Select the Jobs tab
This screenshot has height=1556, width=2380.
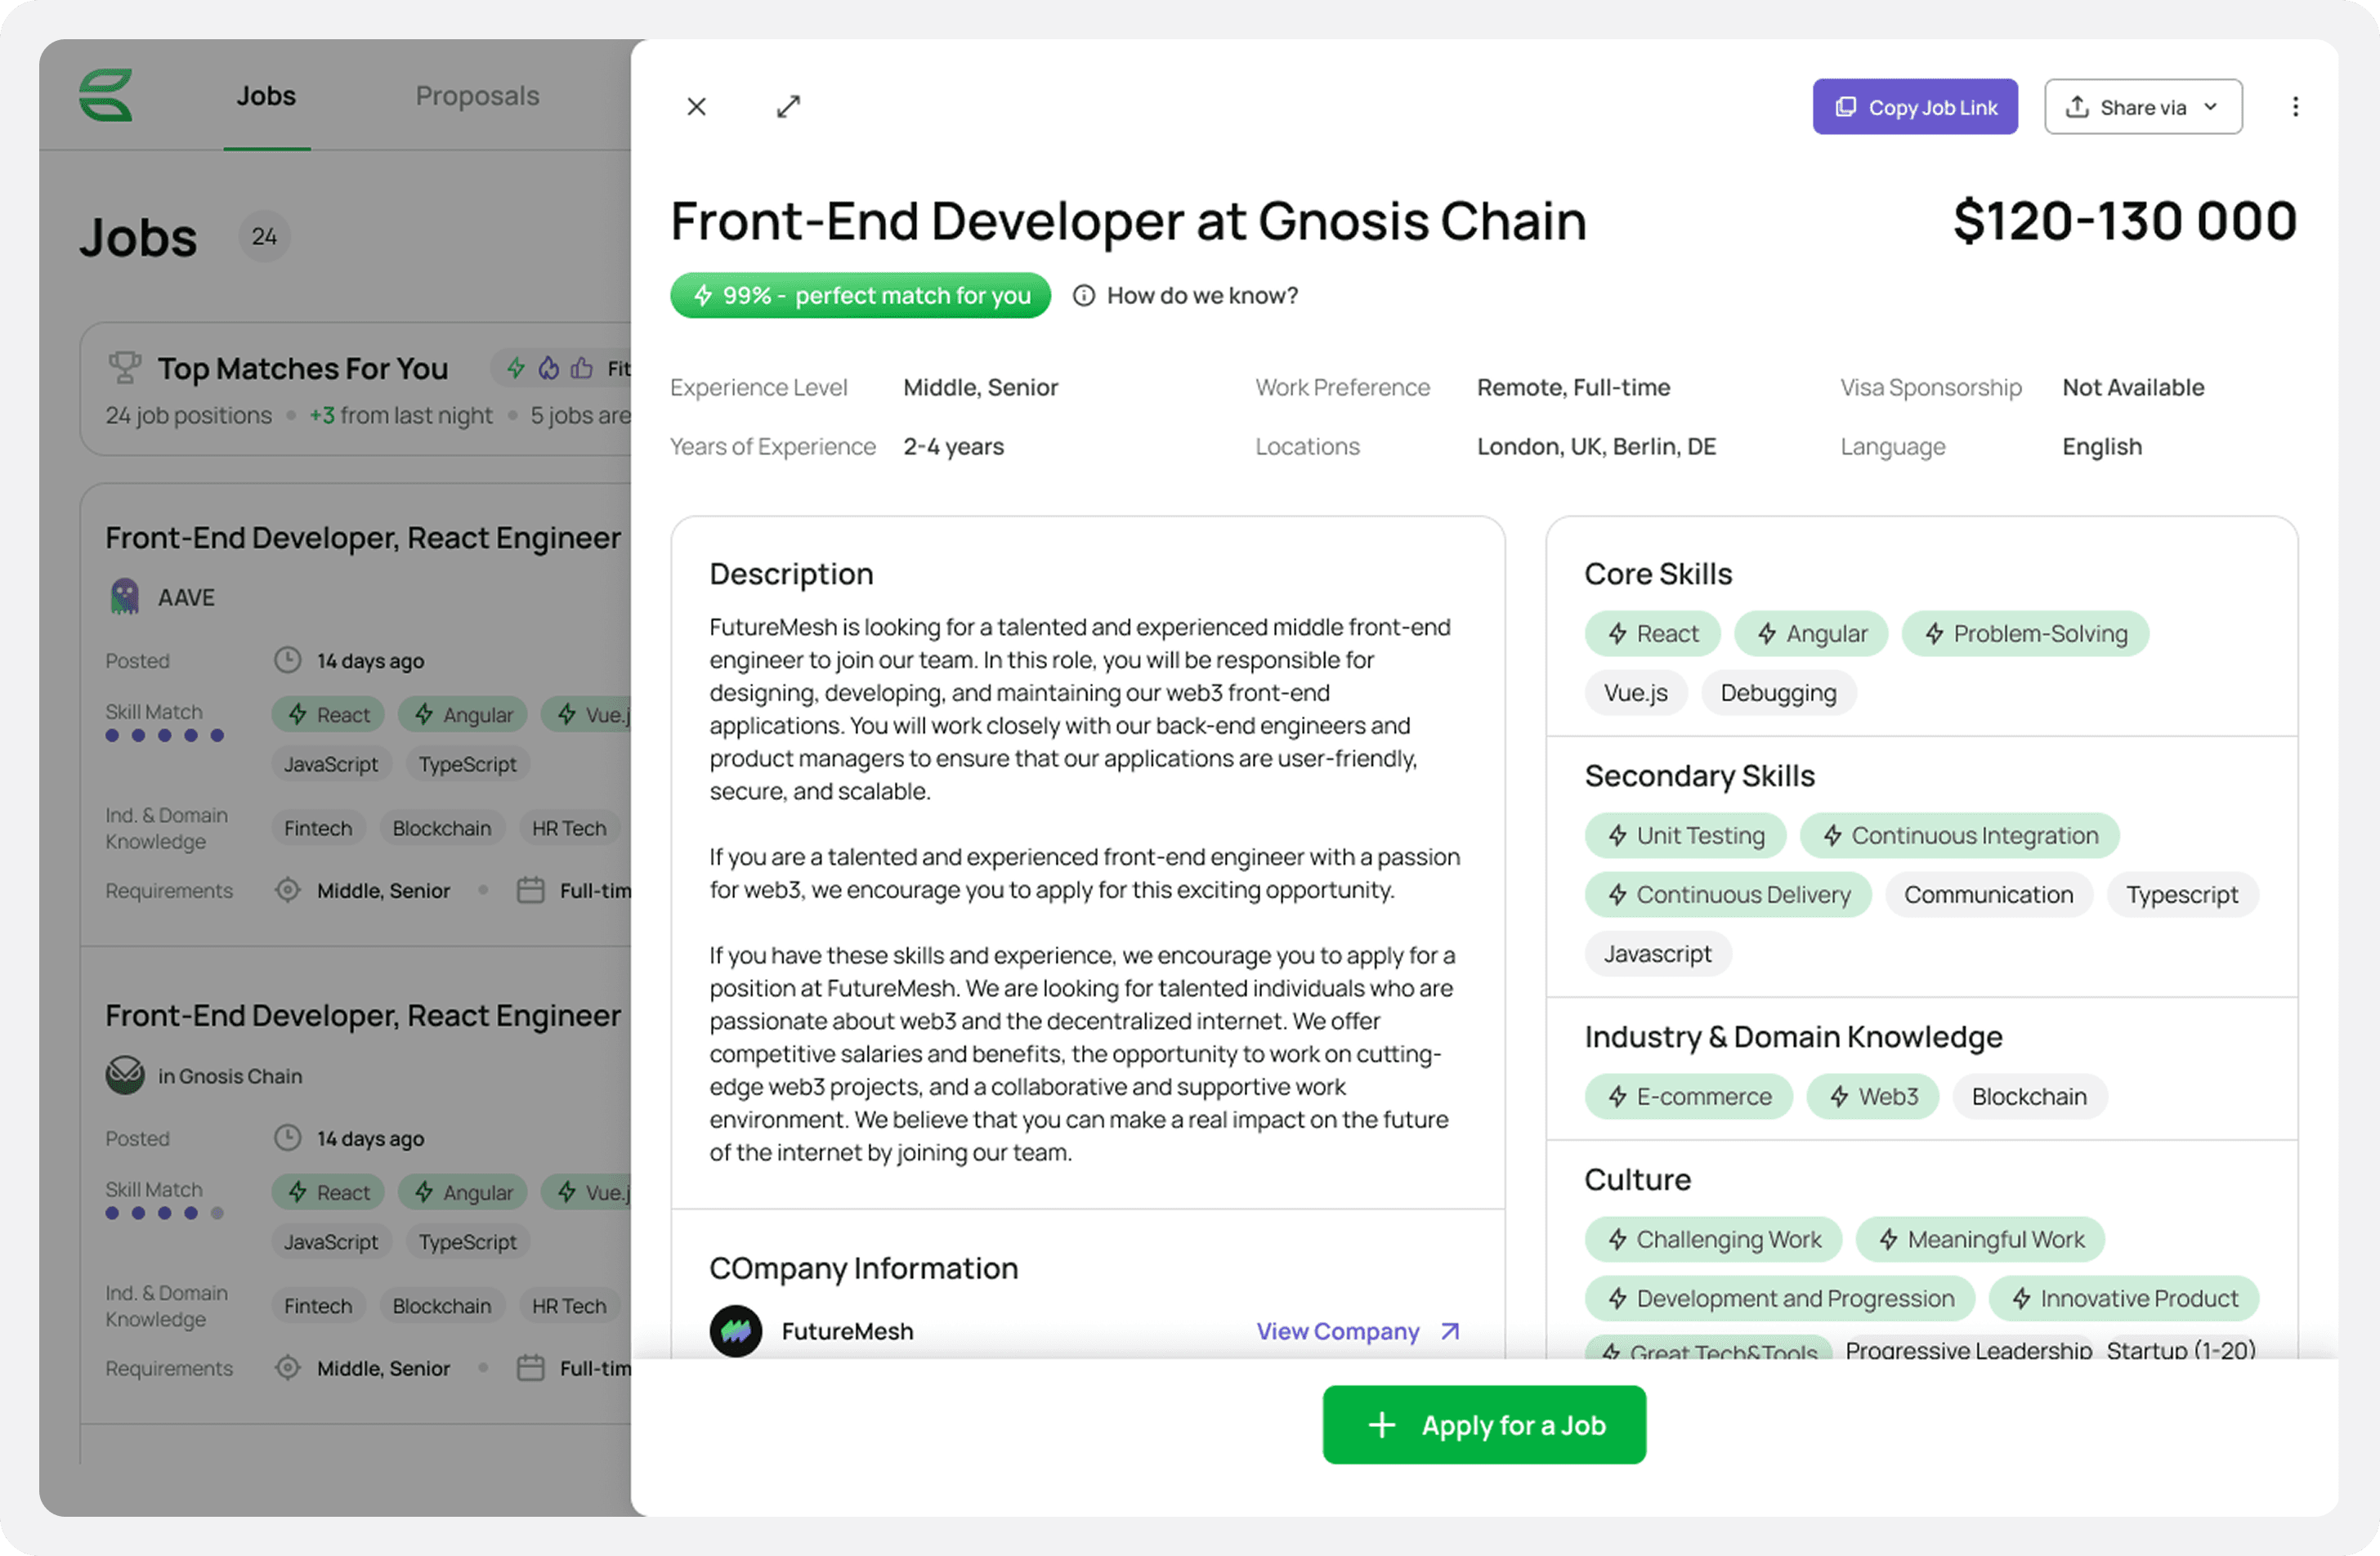pyautogui.click(x=266, y=95)
